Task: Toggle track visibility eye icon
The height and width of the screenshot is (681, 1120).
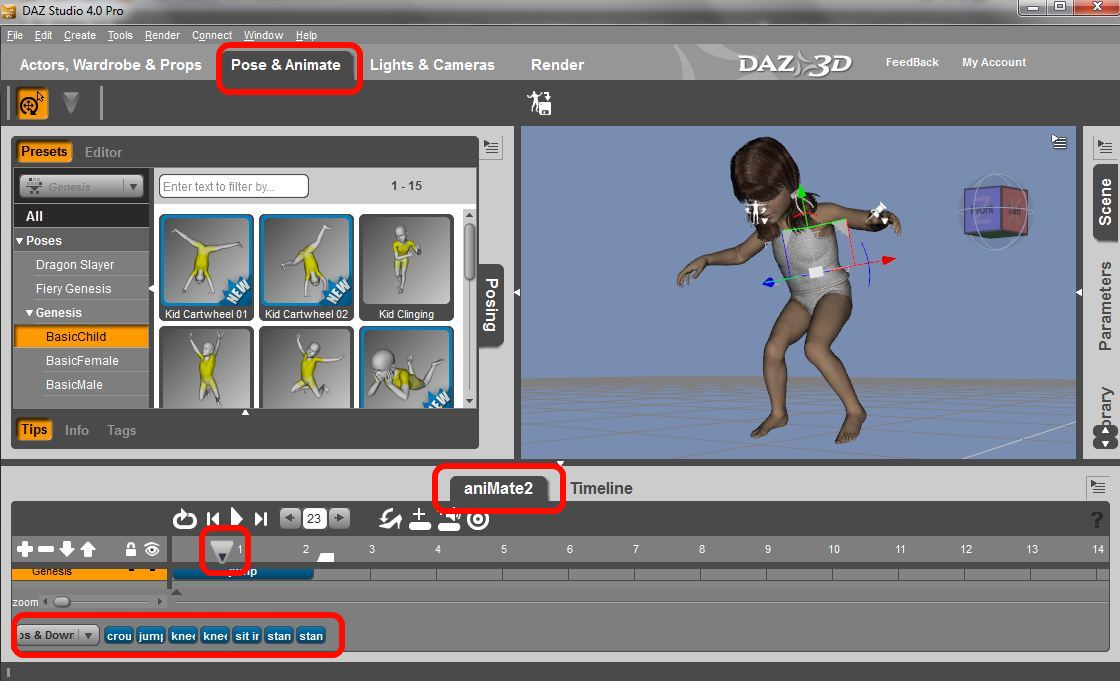Action: pyautogui.click(x=151, y=549)
